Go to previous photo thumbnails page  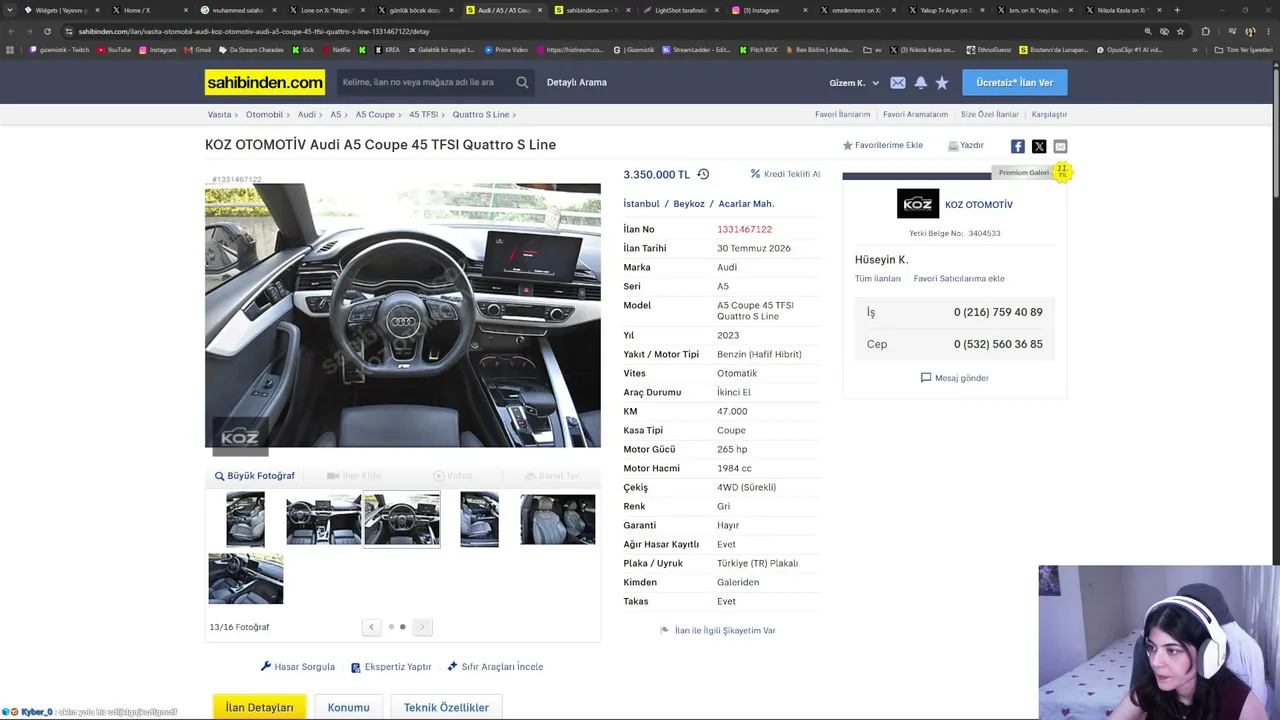[371, 627]
